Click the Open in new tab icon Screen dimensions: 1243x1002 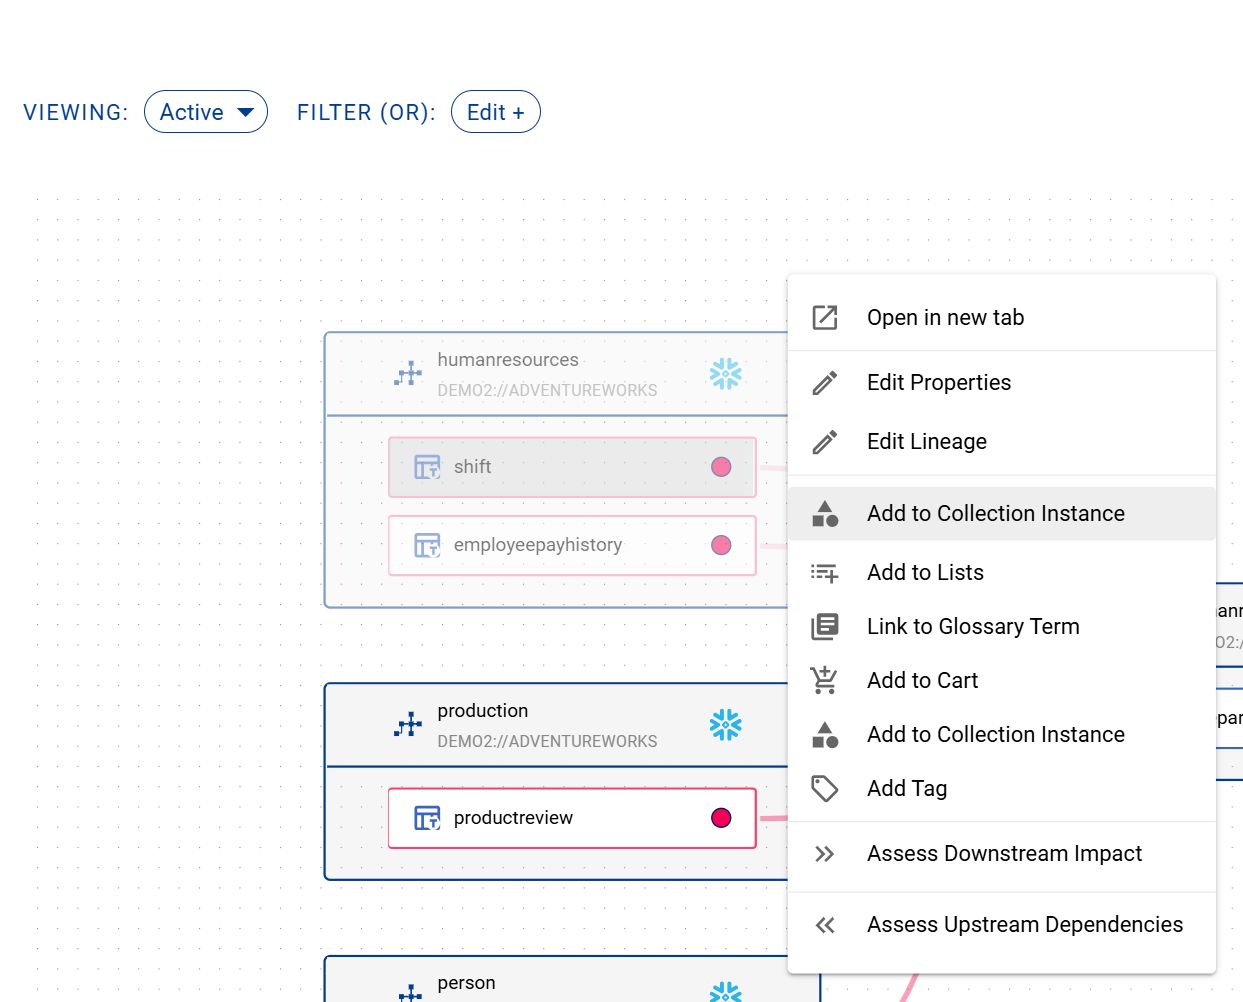pyautogui.click(x=825, y=318)
